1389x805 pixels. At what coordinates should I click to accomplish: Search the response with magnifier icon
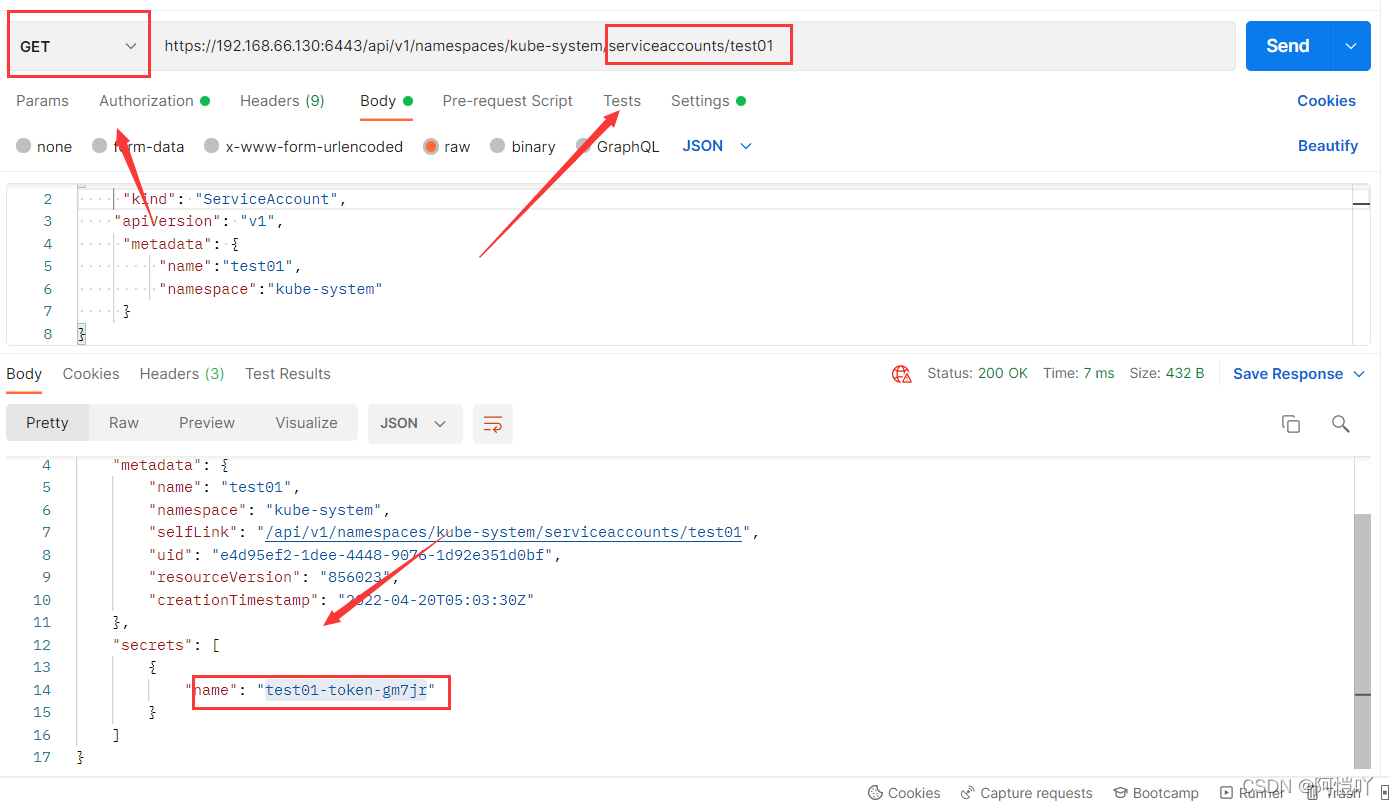(x=1341, y=424)
